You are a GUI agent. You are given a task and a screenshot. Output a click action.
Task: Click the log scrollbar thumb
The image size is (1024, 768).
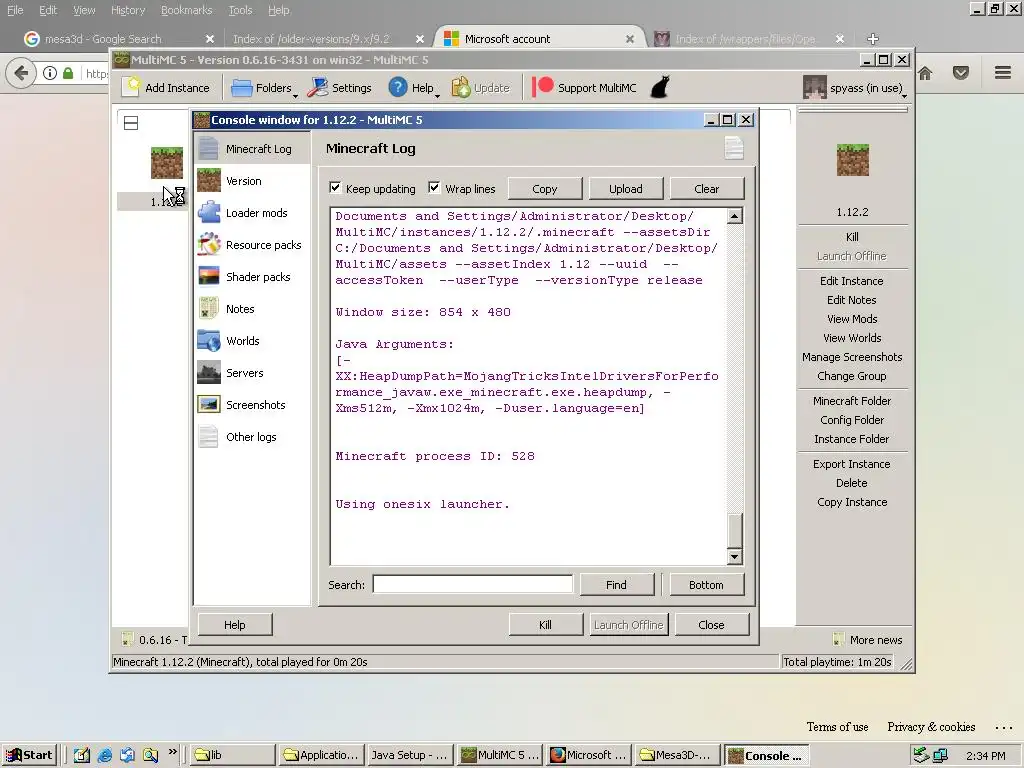click(735, 531)
